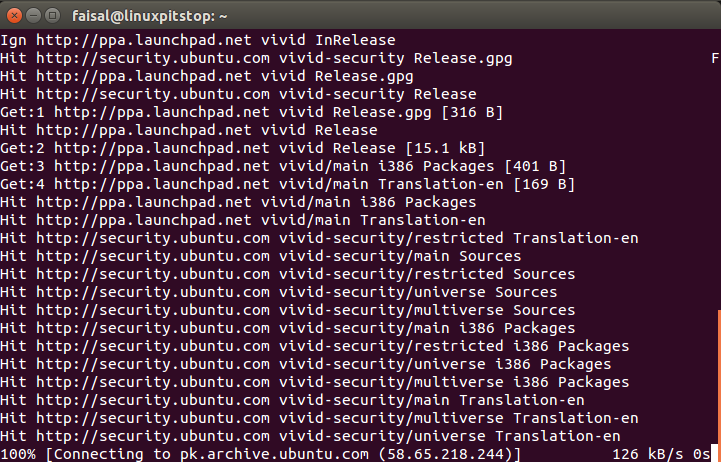Click the cursor block at end of progress line
721x462 pixels.
point(715,453)
